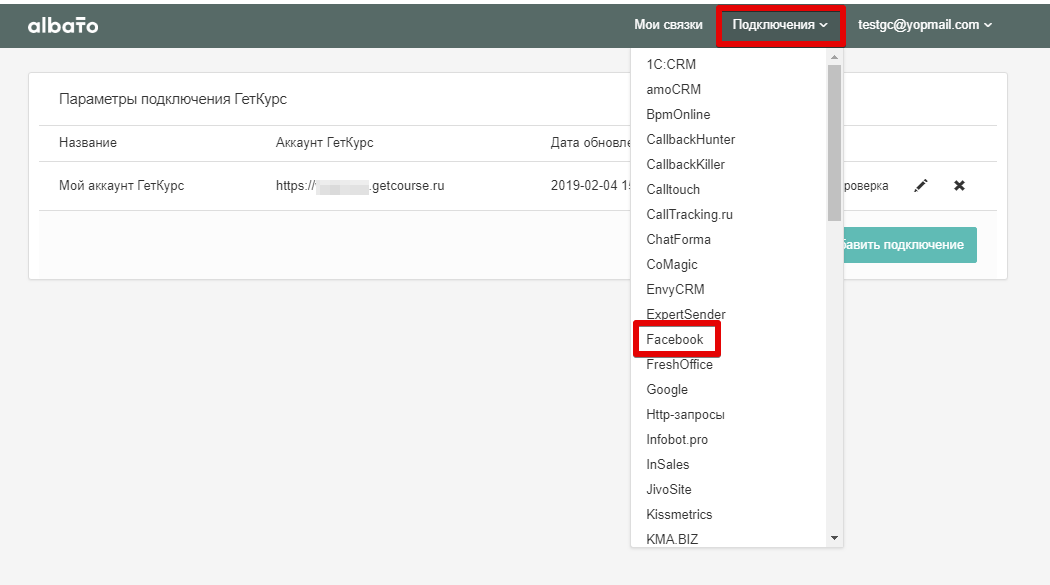1050x585 pixels.
Task: Choose KMA.BIZ connection
Action: coord(672,539)
